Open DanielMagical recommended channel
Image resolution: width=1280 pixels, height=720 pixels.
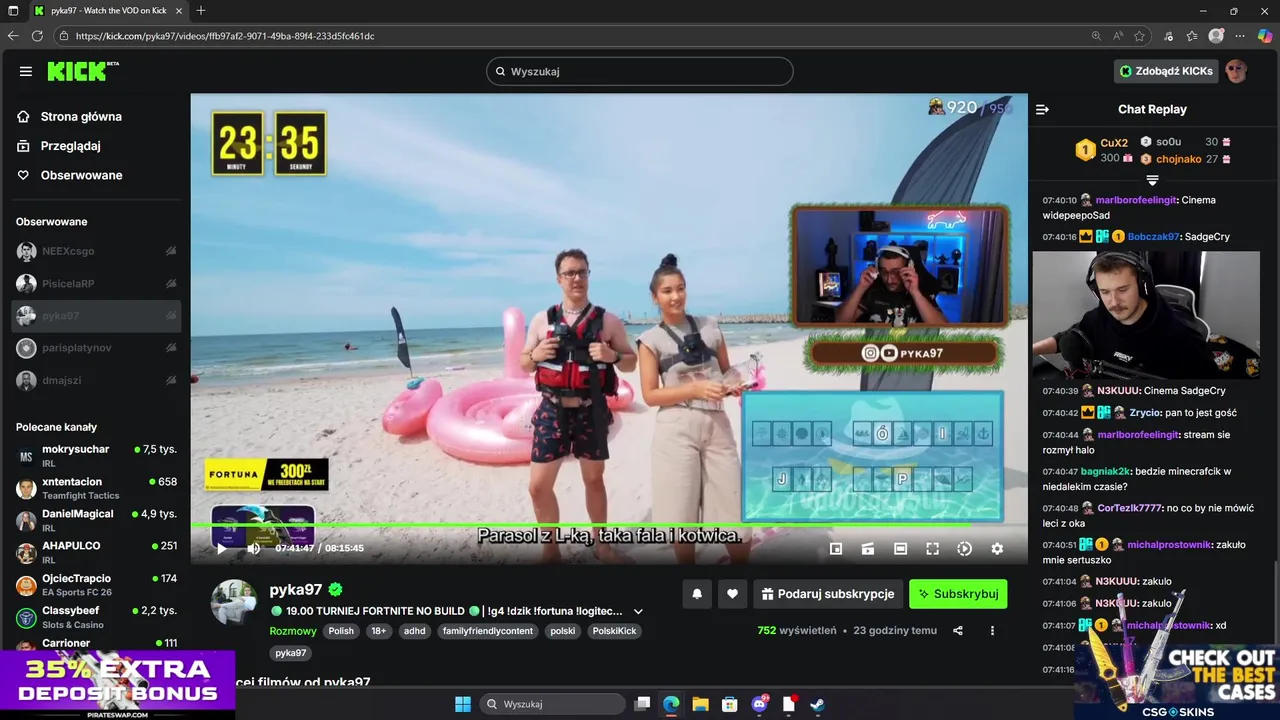click(96, 520)
